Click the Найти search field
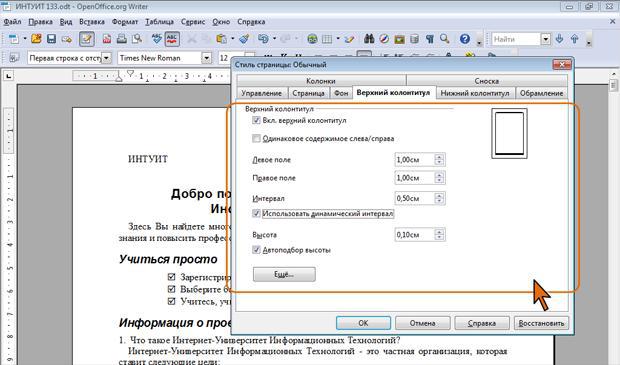This screenshot has height=365, width=620. pyautogui.click(x=516, y=39)
